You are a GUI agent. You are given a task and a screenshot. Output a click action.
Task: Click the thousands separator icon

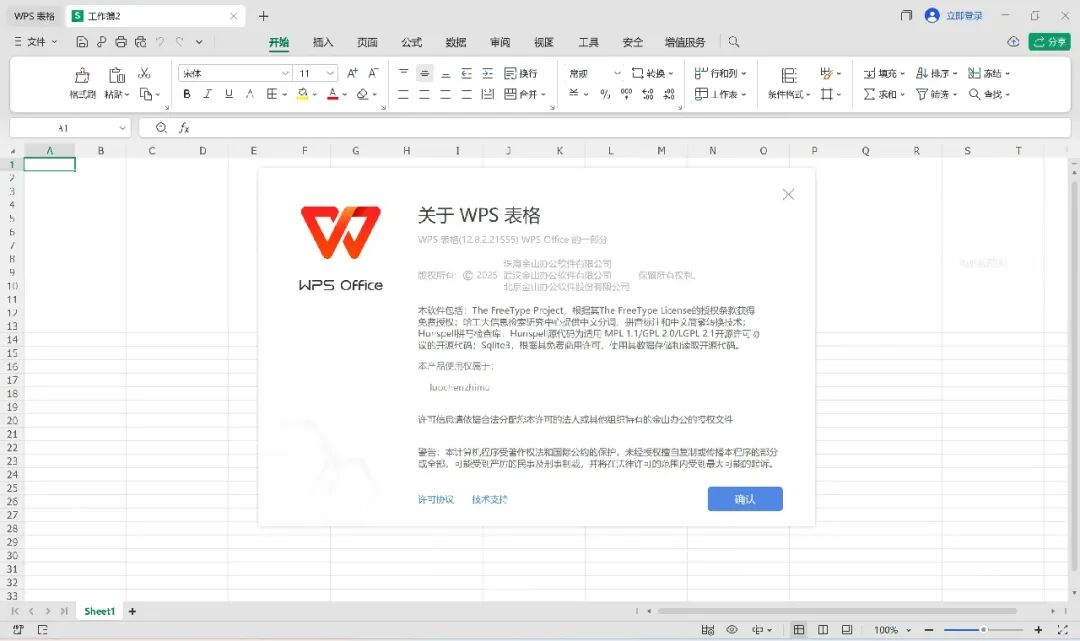click(x=626, y=94)
